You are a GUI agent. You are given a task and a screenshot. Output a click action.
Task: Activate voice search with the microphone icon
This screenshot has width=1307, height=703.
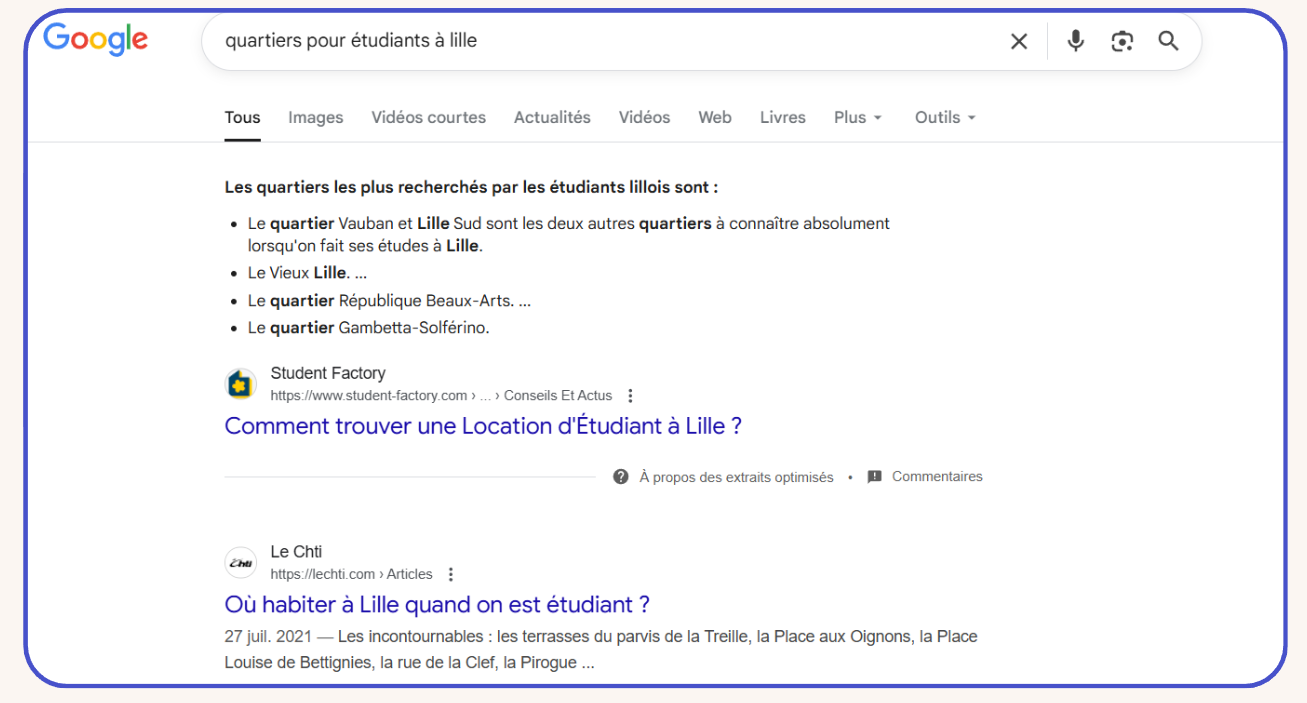coord(1075,41)
